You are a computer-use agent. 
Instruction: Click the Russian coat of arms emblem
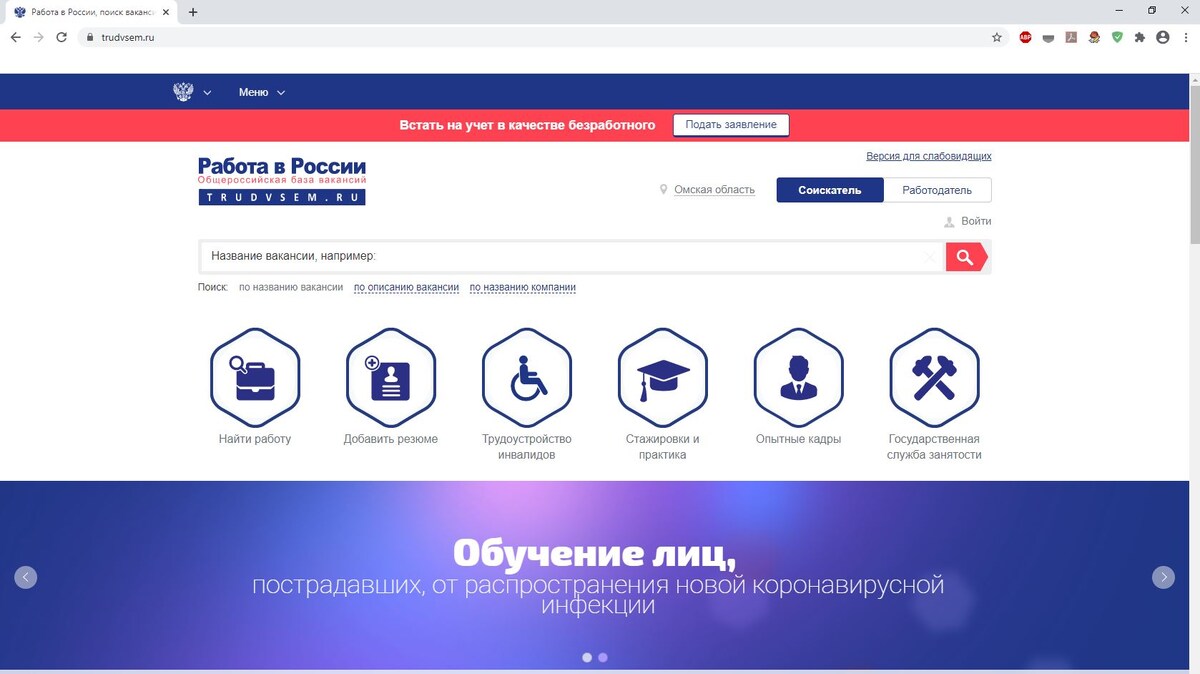tap(183, 92)
